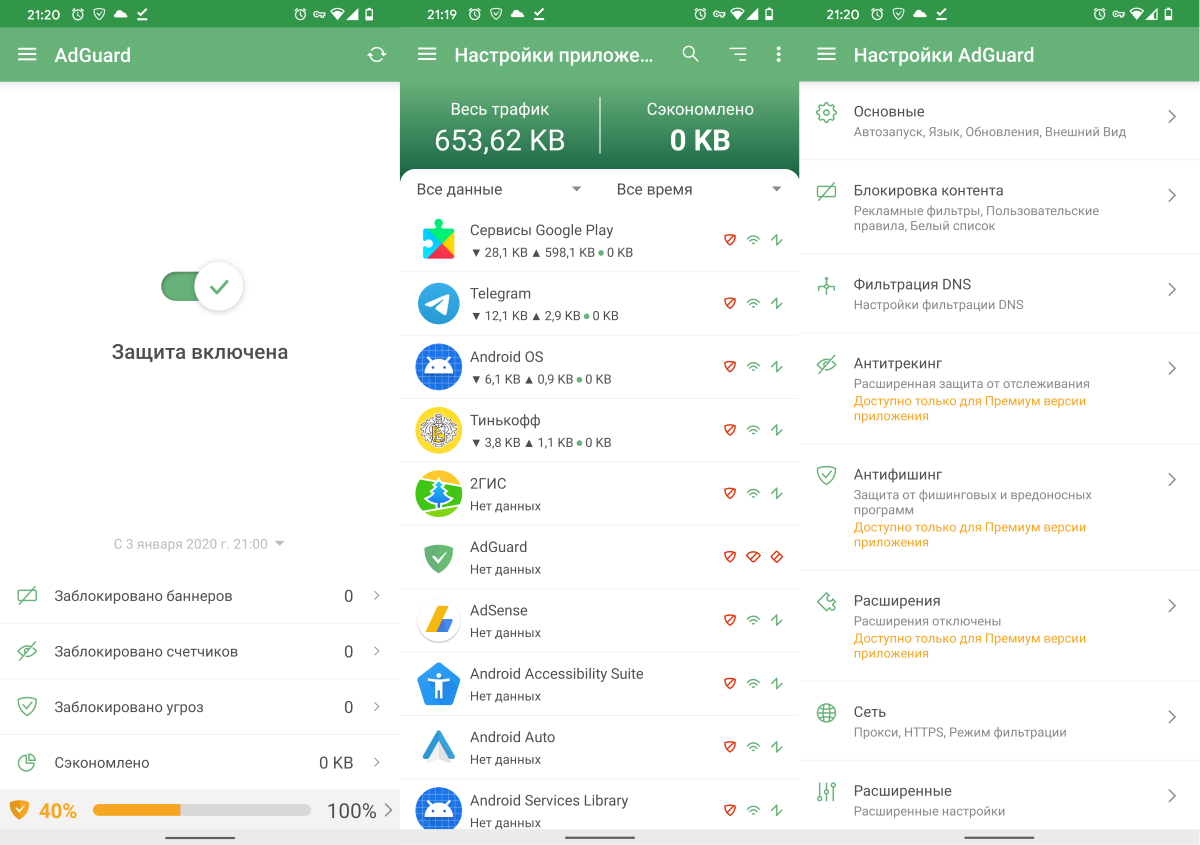Toggle Wi-Fi access for Android Auto
Image resolution: width=1200 pixels, height=845 pixels.
coord(754,747)
